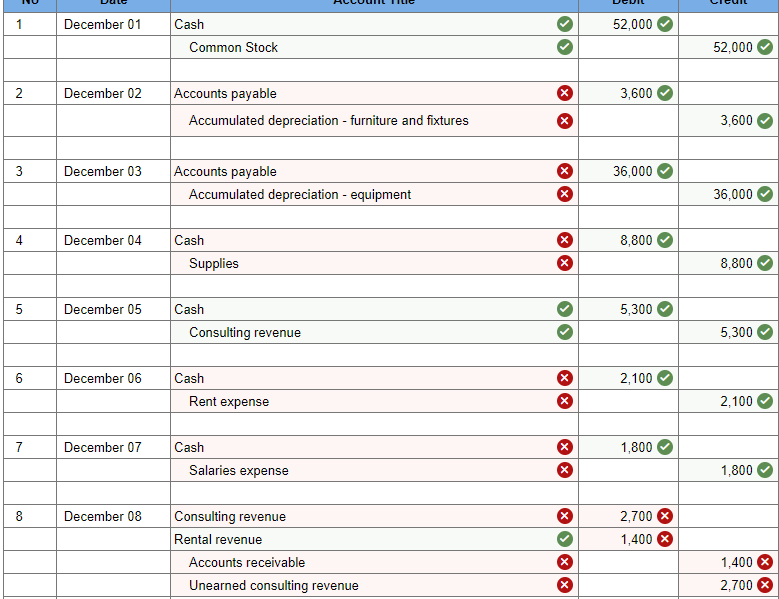The height and width of the screenshot is (599, 779).
Task: Click the December 05 date cell
Action: pos(113,309)
